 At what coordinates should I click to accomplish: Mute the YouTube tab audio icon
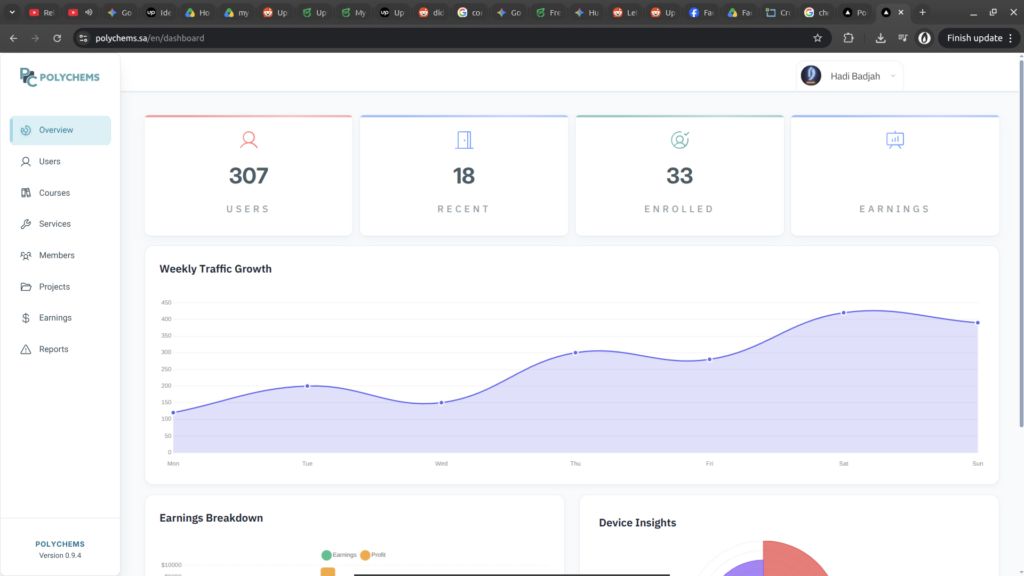point(89,12)
